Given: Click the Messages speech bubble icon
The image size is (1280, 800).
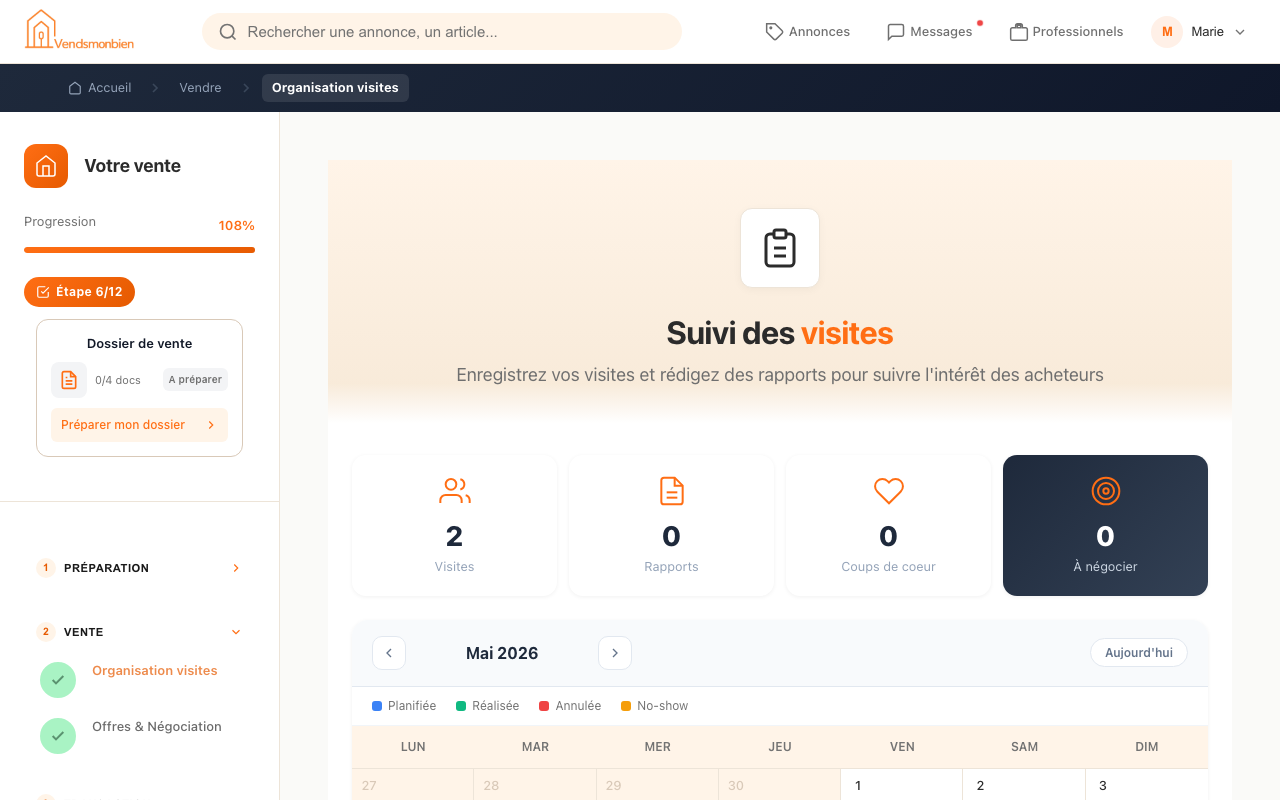Looking at the screenshot, I should [896, 32].
